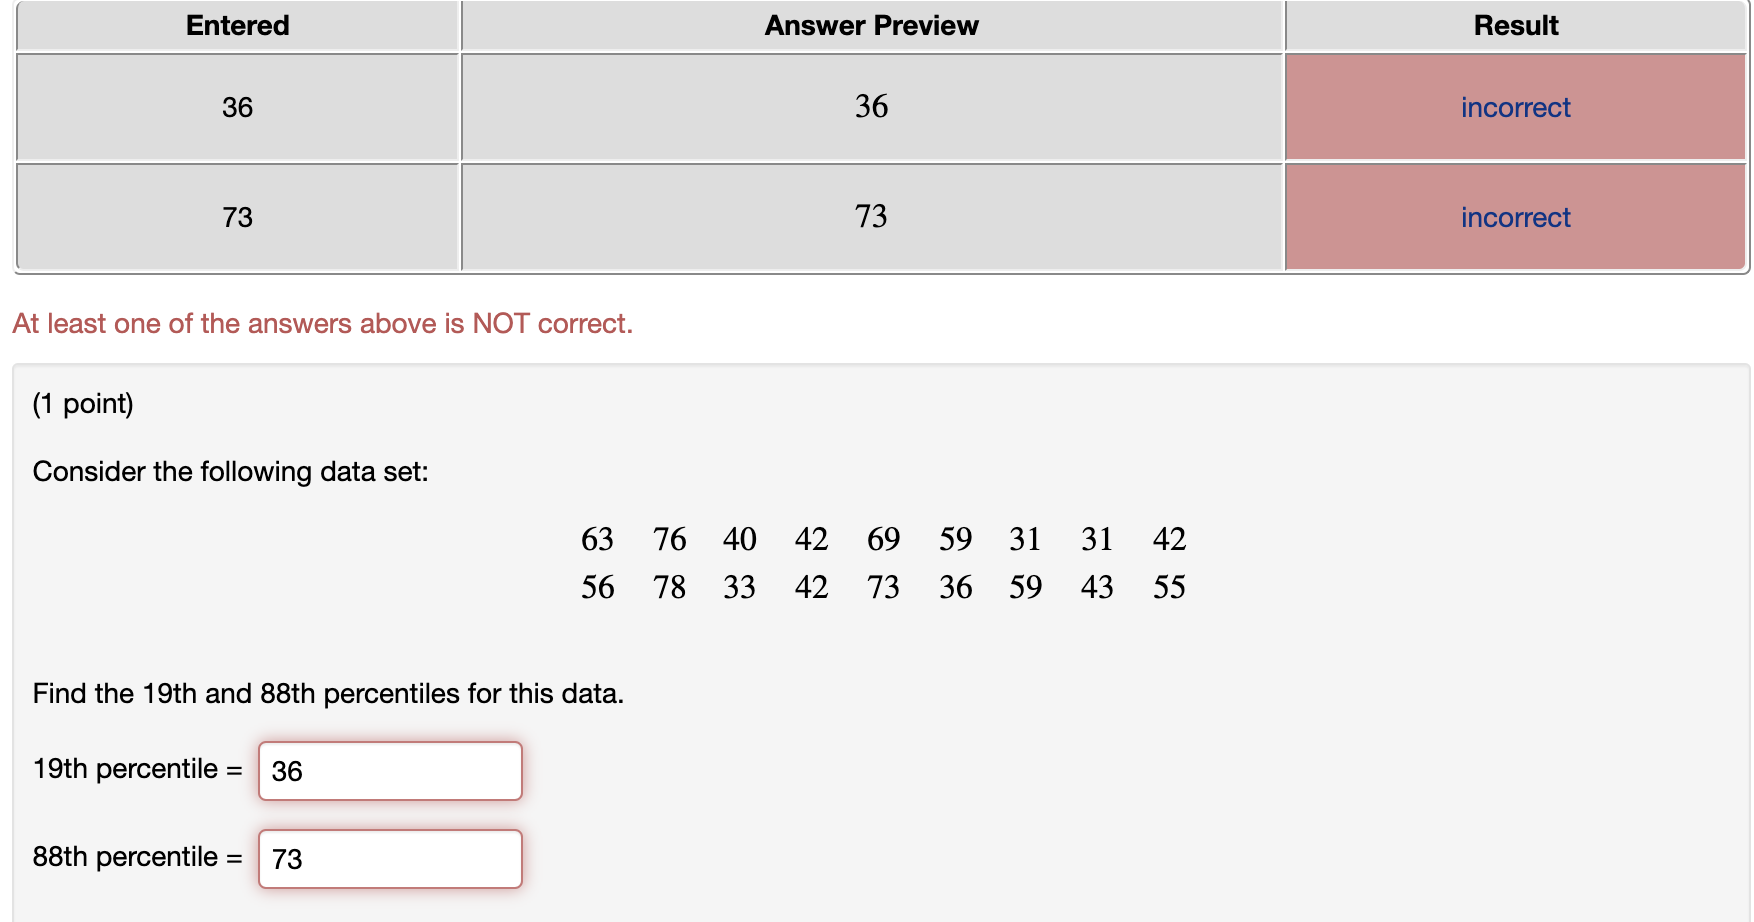Click the answer preview showing 36
1754x922 pixels.
[870, 107]
